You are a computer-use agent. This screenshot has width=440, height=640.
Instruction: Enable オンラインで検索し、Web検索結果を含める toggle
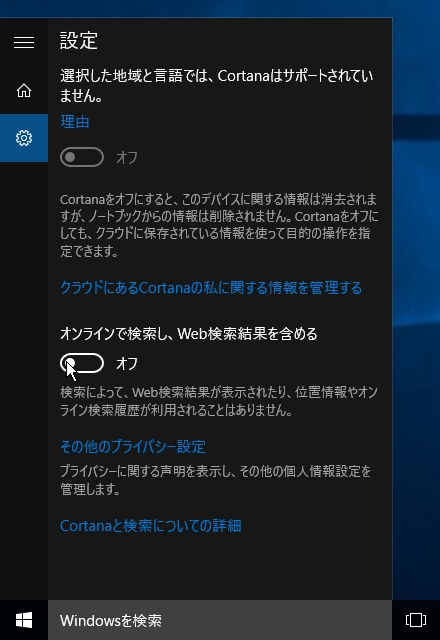82,363
